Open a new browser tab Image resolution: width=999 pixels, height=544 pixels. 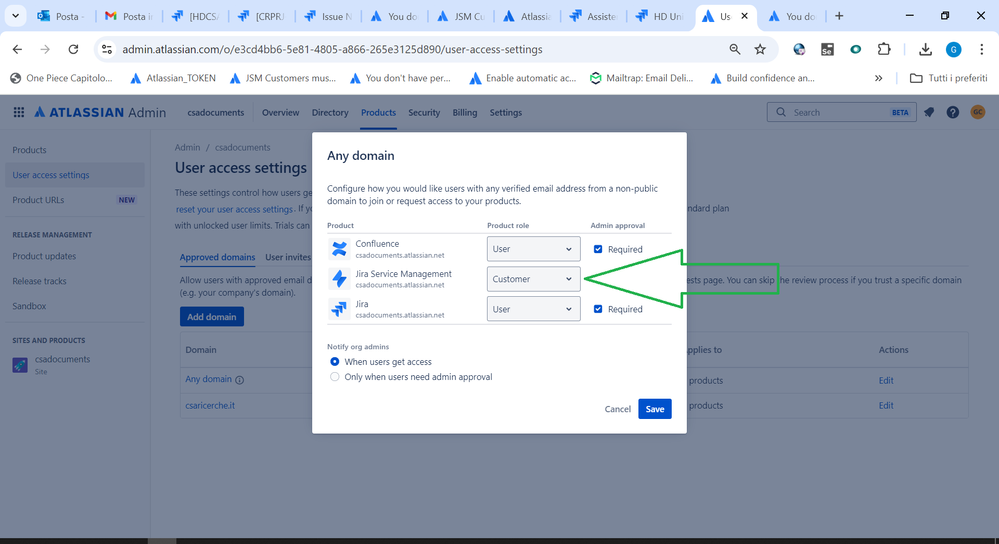click(x=839, y=16)
